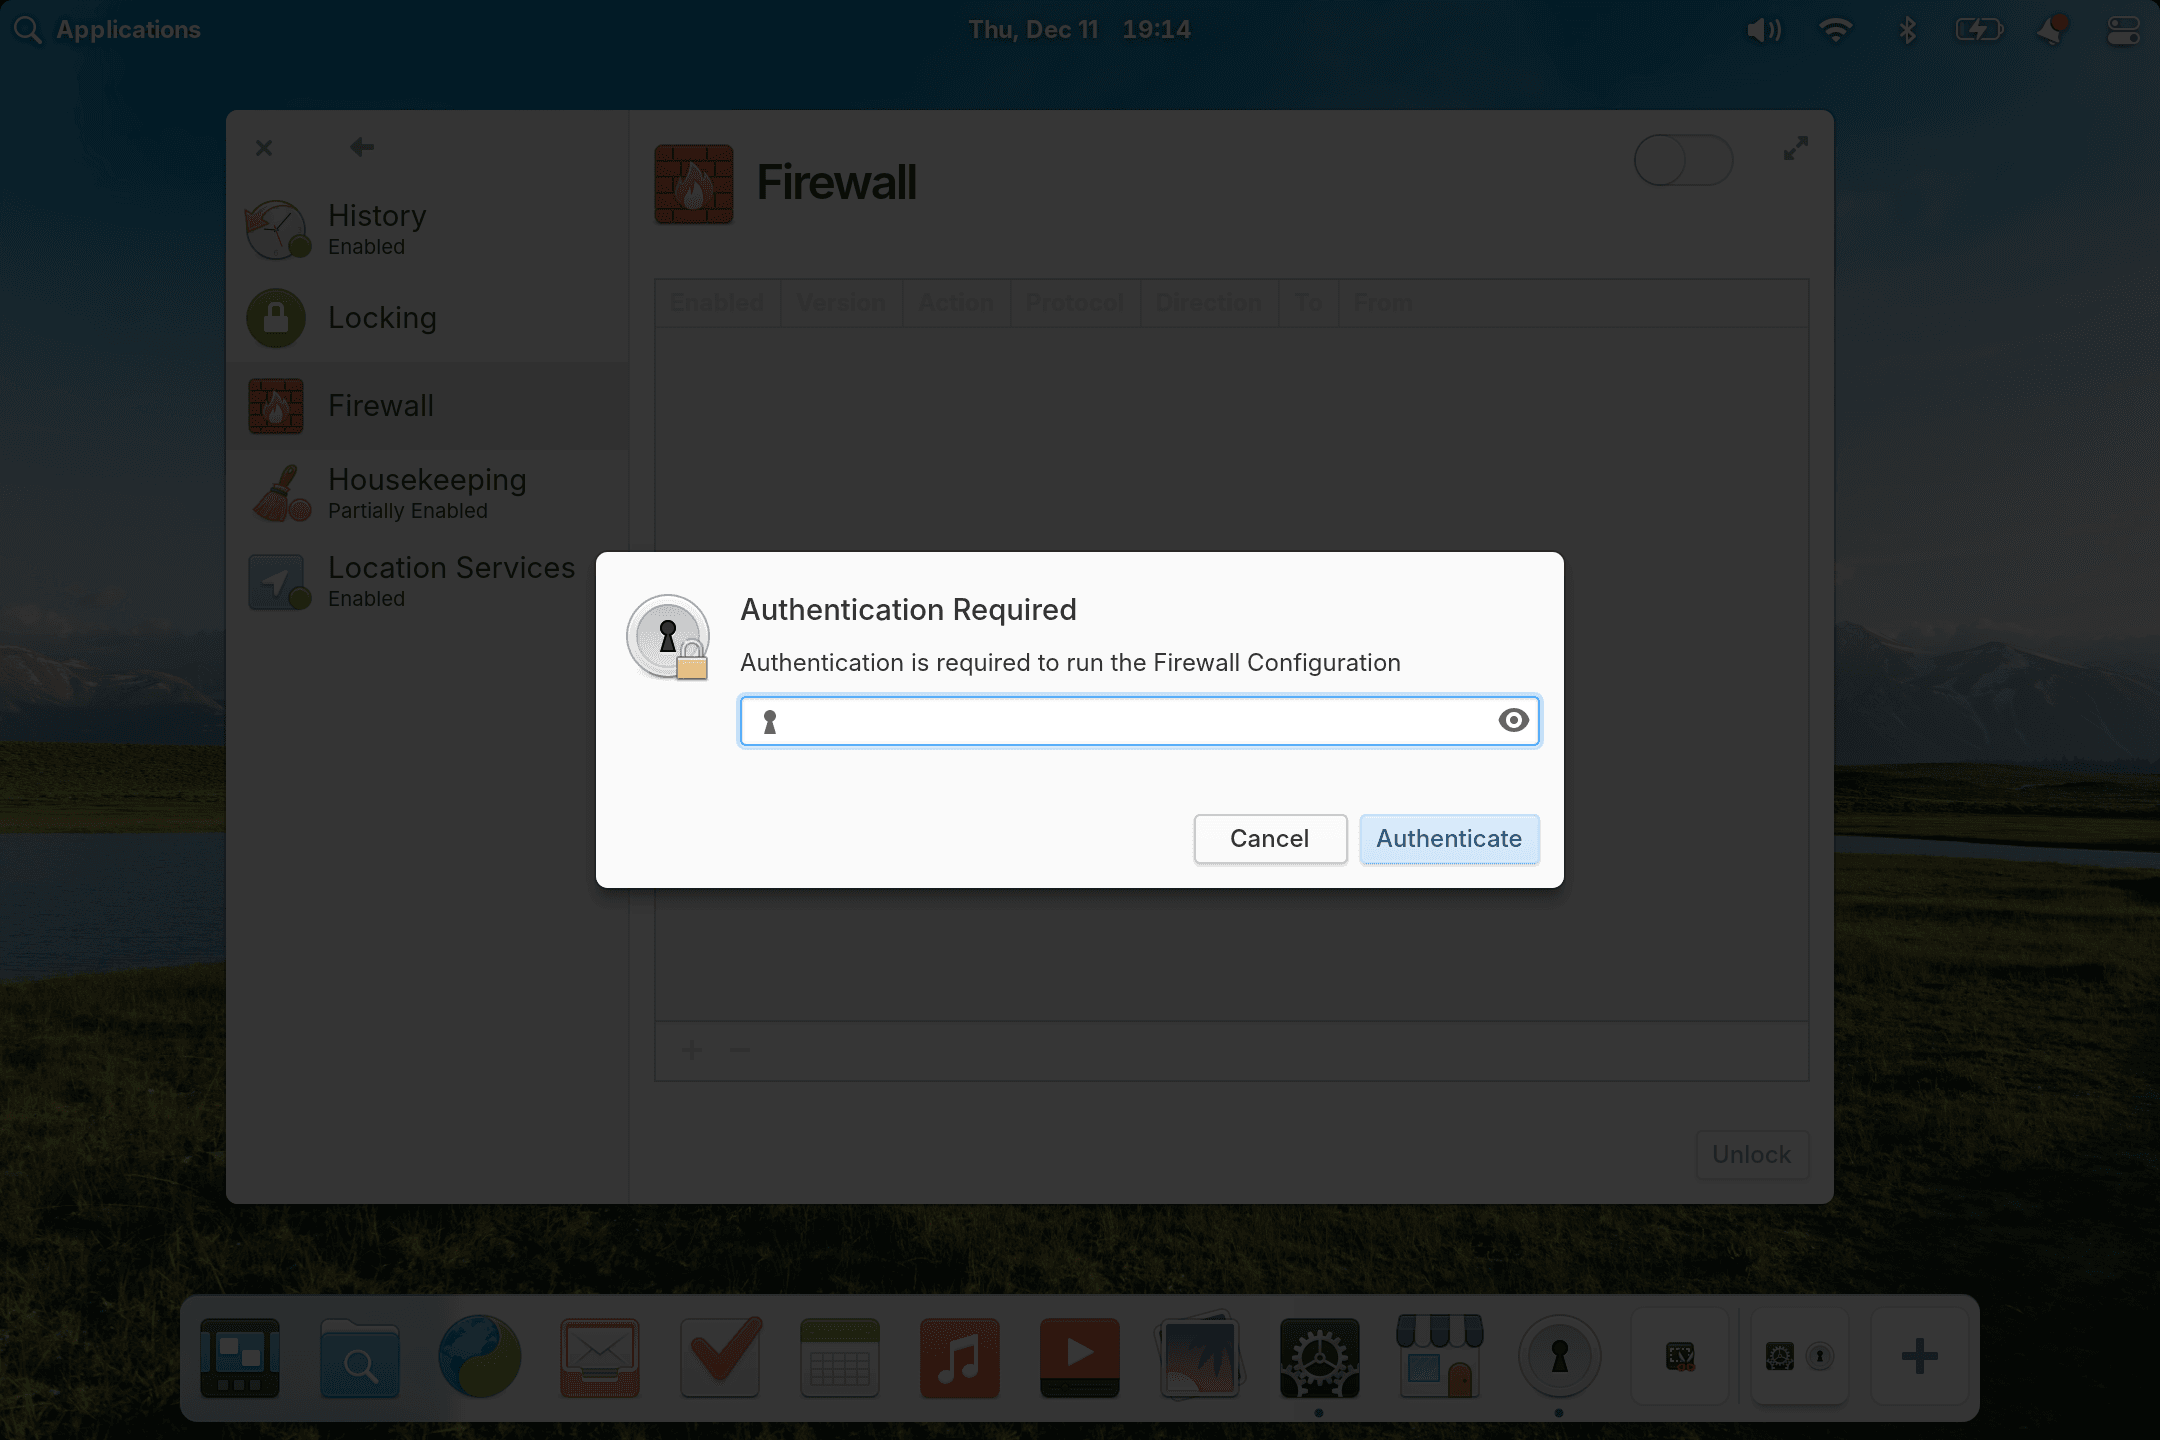Open AppCenter from the dock

(x=1439, y=1357)
